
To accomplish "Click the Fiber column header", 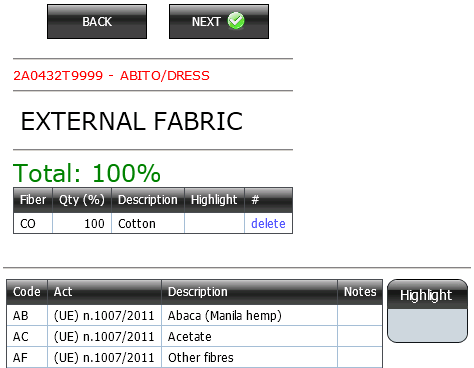I will [x=33, y=200].
